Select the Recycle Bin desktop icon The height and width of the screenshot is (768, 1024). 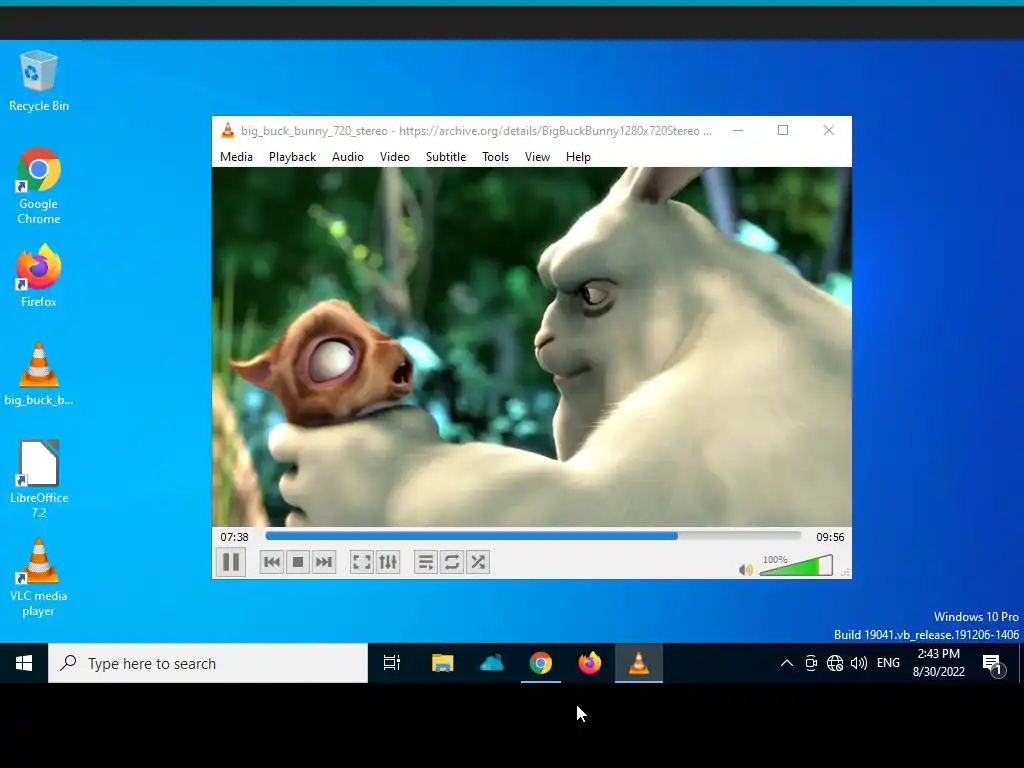pos(39,81)
